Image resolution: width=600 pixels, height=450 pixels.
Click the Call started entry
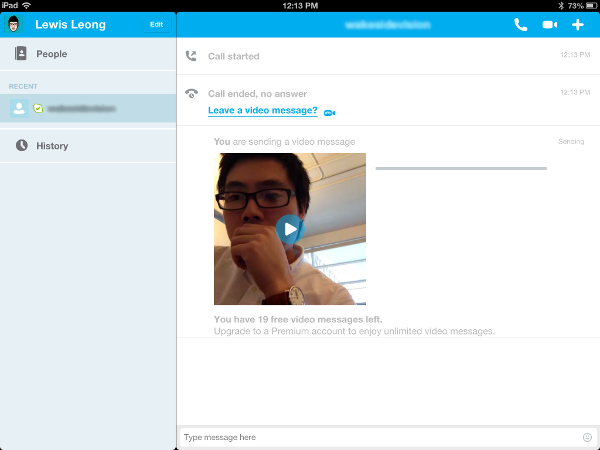click(x=233, y=56)
